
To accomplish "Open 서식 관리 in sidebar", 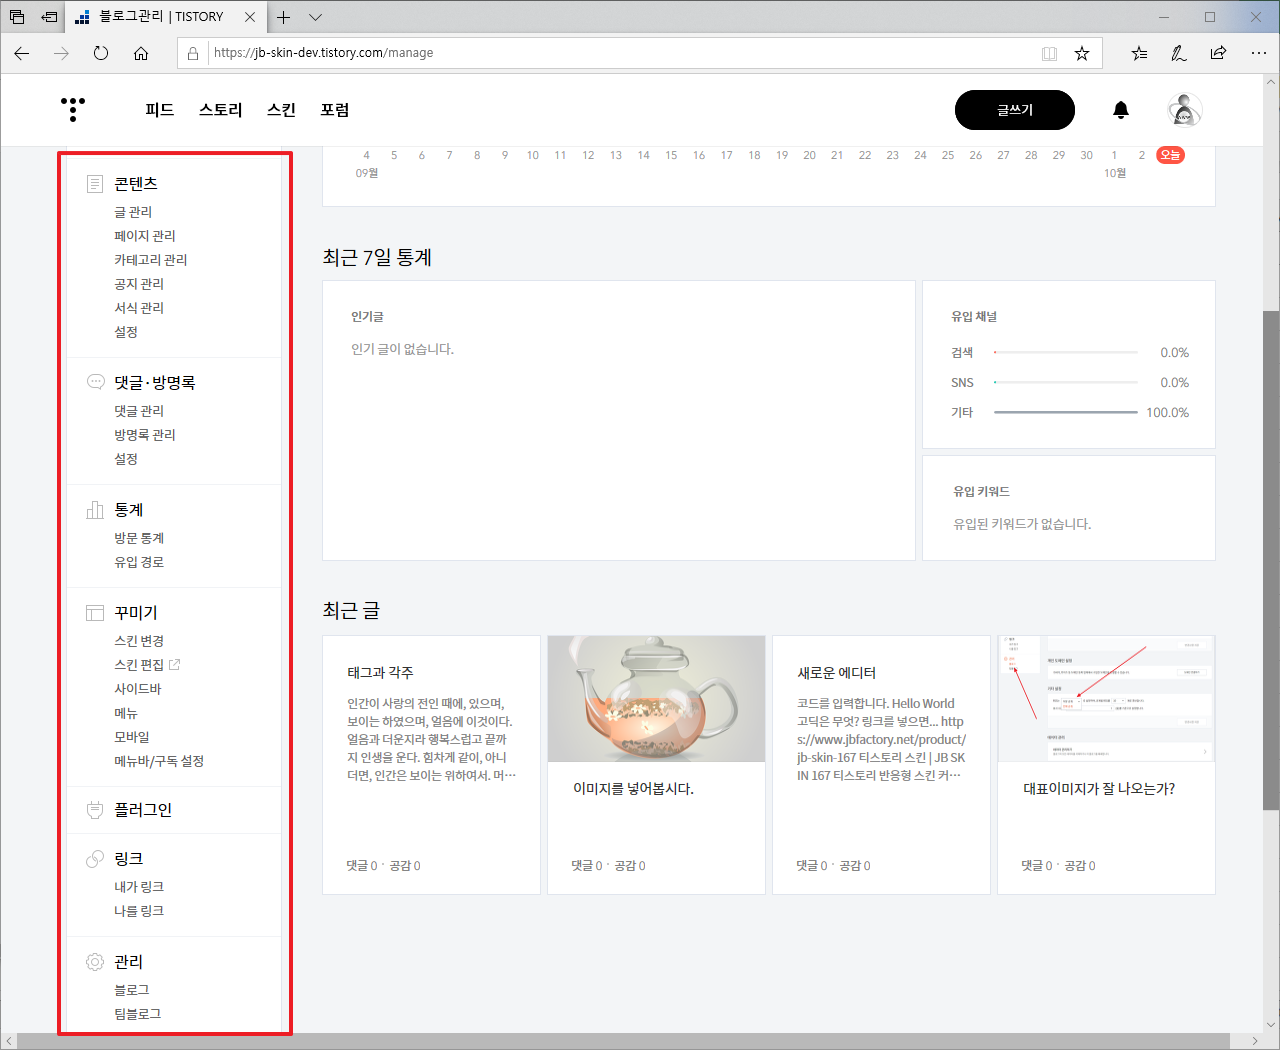I will 139,308.
